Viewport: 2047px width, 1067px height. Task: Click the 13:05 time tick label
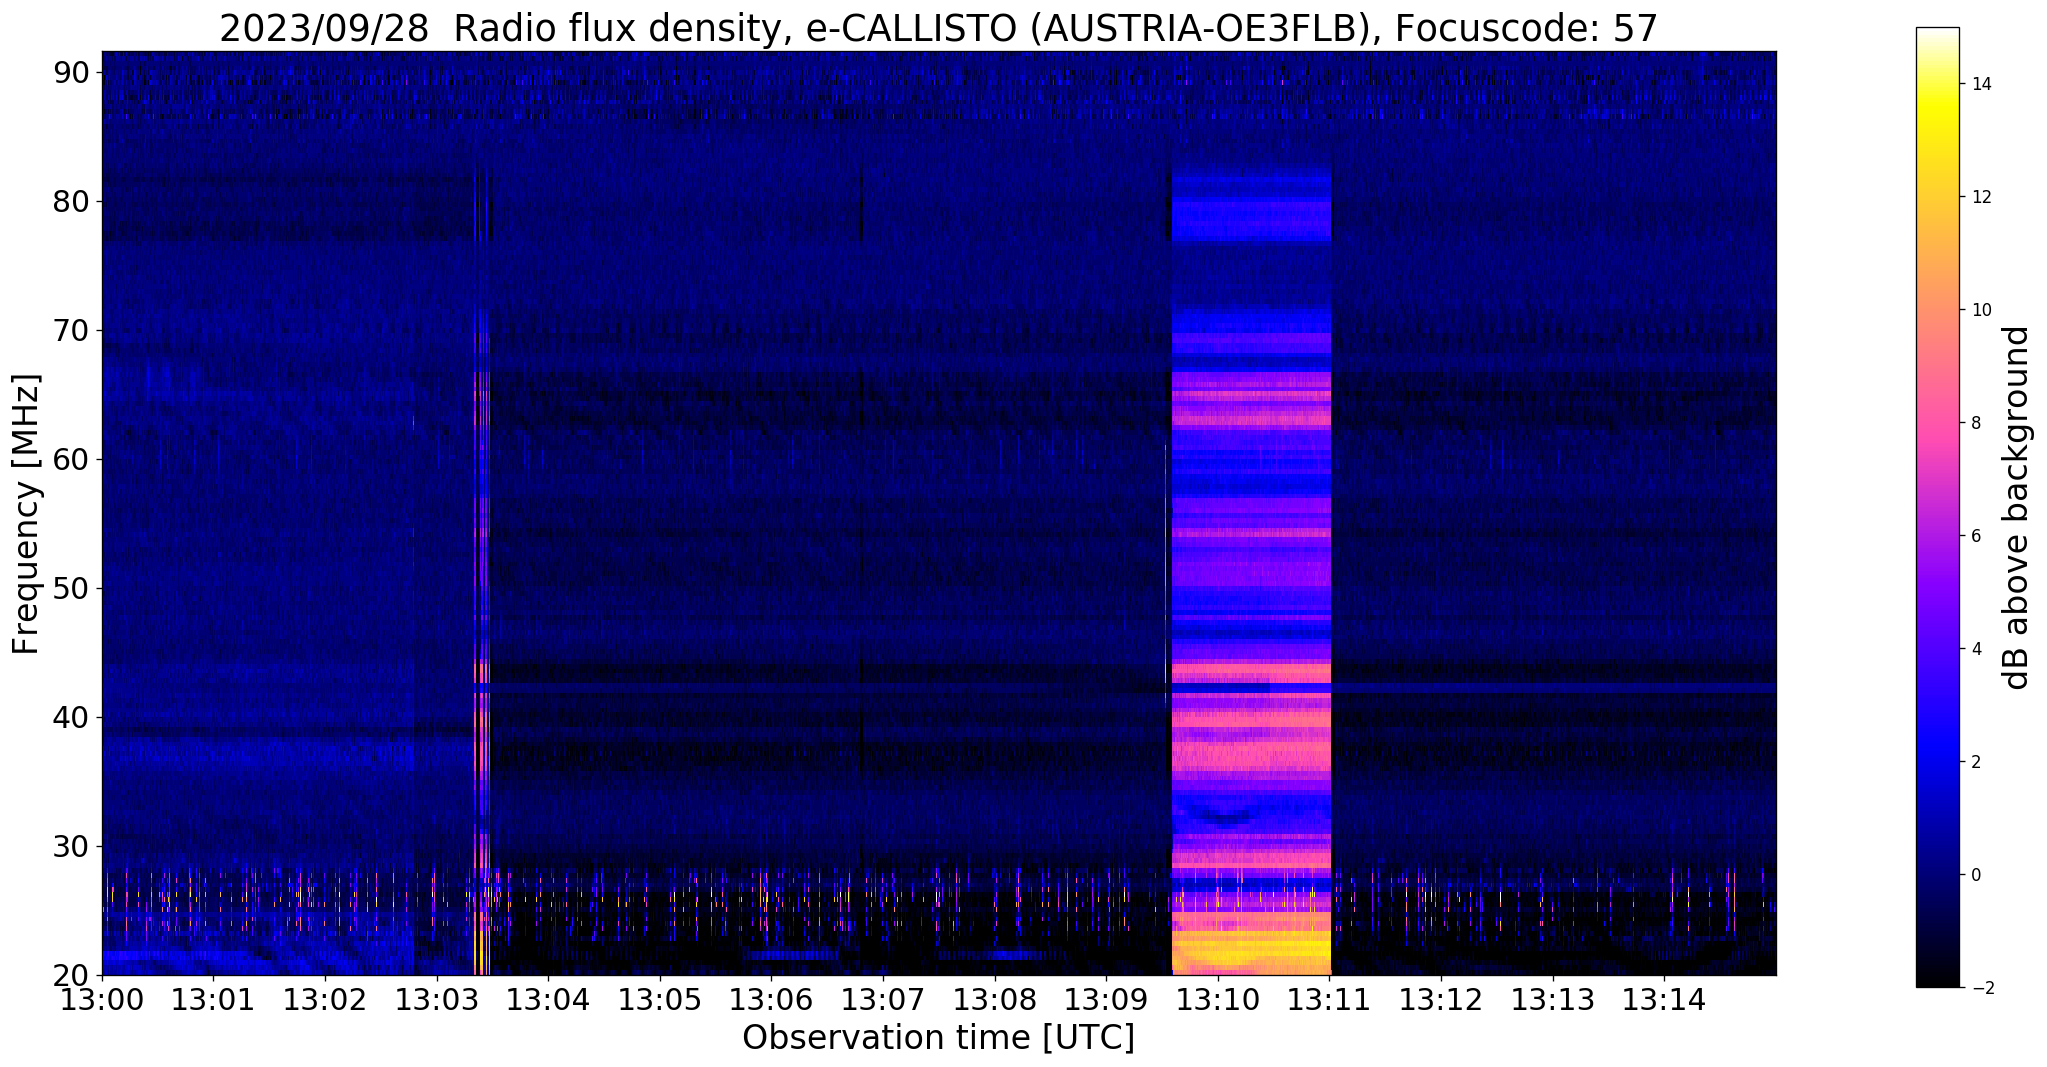point(660,999)
